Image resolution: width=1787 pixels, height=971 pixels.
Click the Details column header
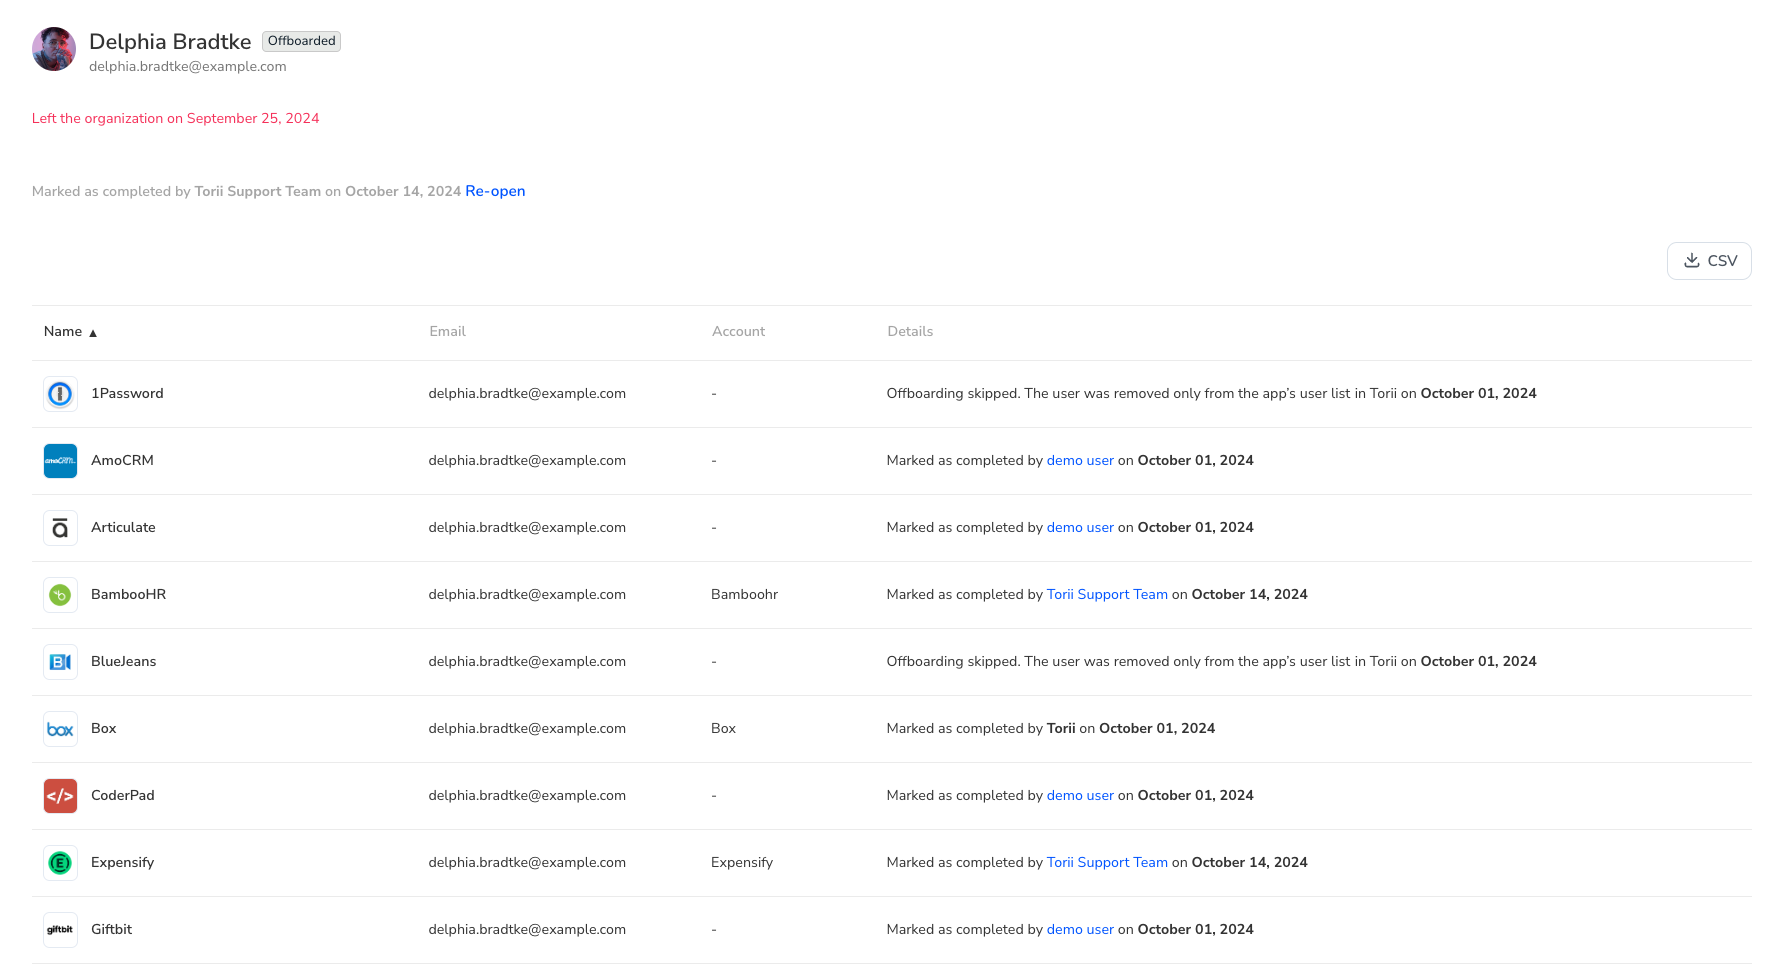[910, 332]
